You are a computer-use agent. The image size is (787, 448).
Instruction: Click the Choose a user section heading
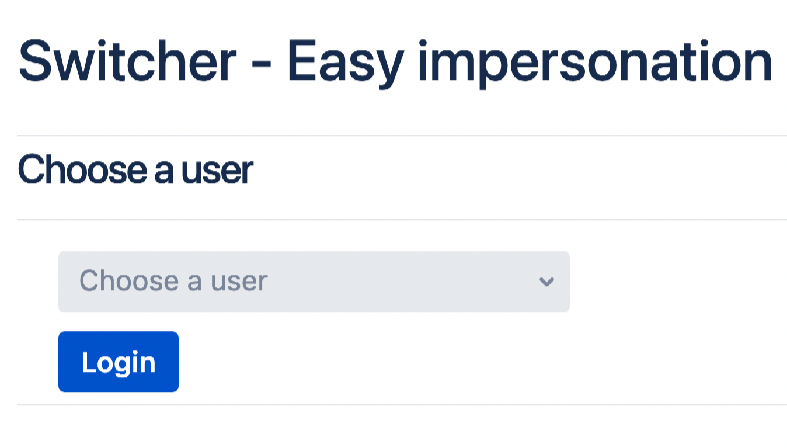135,170
